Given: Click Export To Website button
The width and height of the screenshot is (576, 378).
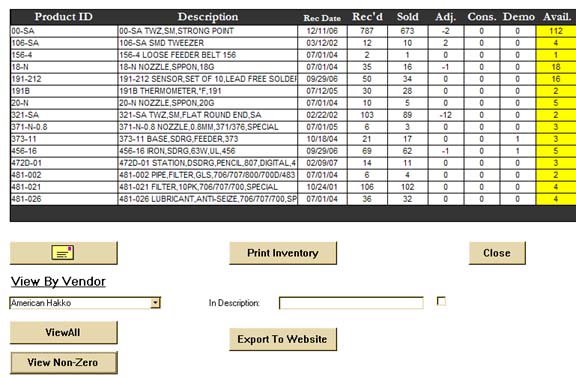Looking at the screenshot, I should point(283,339).
